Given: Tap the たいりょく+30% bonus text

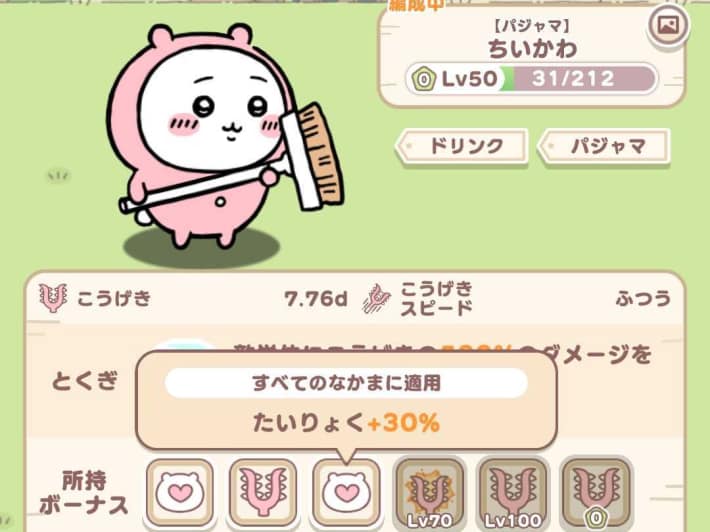Looking at the screenshot, I should click(x=346, y=422).
